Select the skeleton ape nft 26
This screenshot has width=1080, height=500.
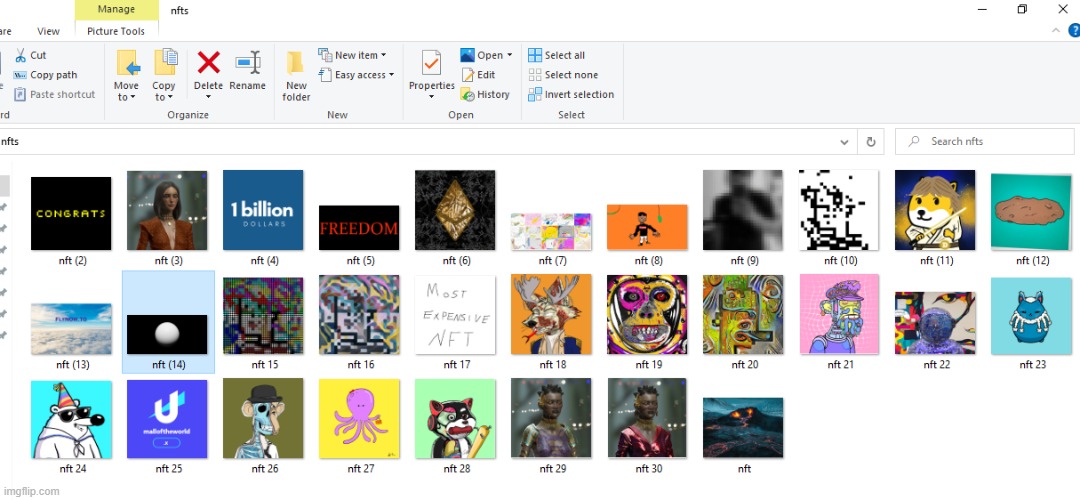pos(263,418)
